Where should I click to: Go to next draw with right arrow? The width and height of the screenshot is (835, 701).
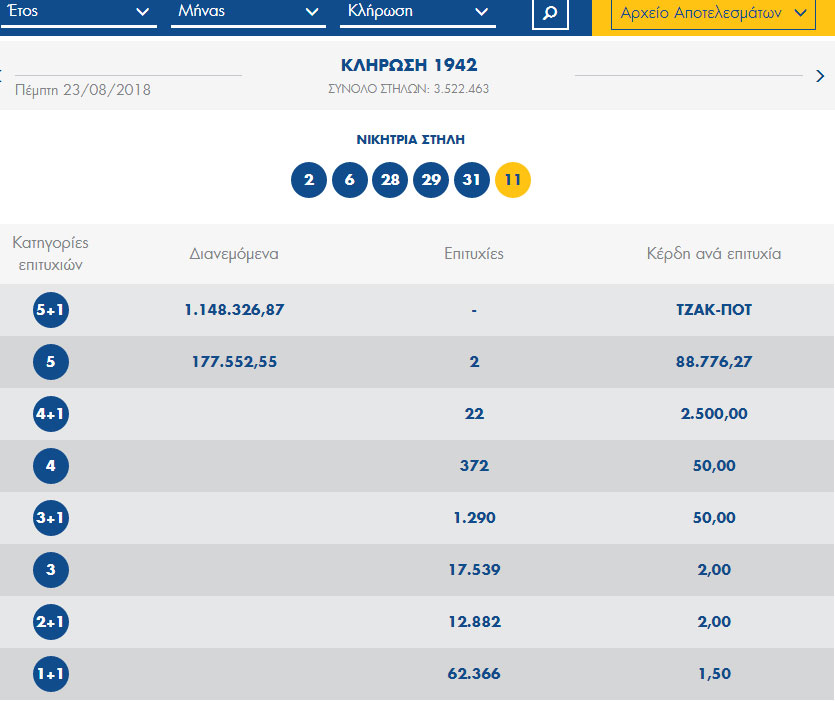coord(820,76)
